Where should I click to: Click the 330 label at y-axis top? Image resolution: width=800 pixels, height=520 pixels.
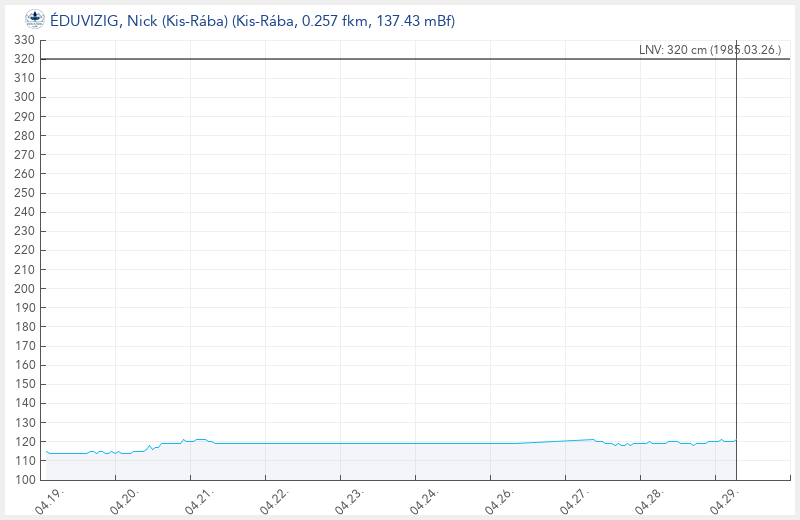coord(24,40)
